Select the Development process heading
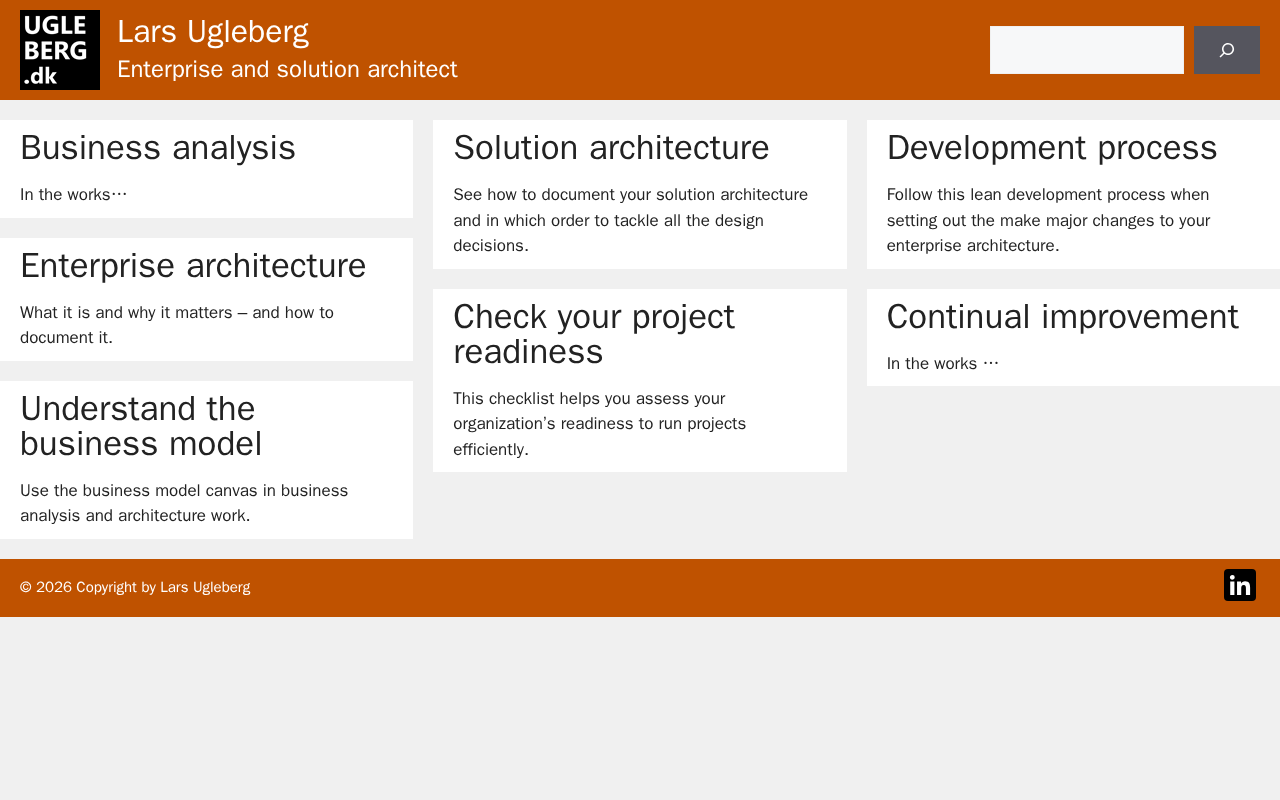This screenshot has height=800, width=1280. (x=1052, y=148)
